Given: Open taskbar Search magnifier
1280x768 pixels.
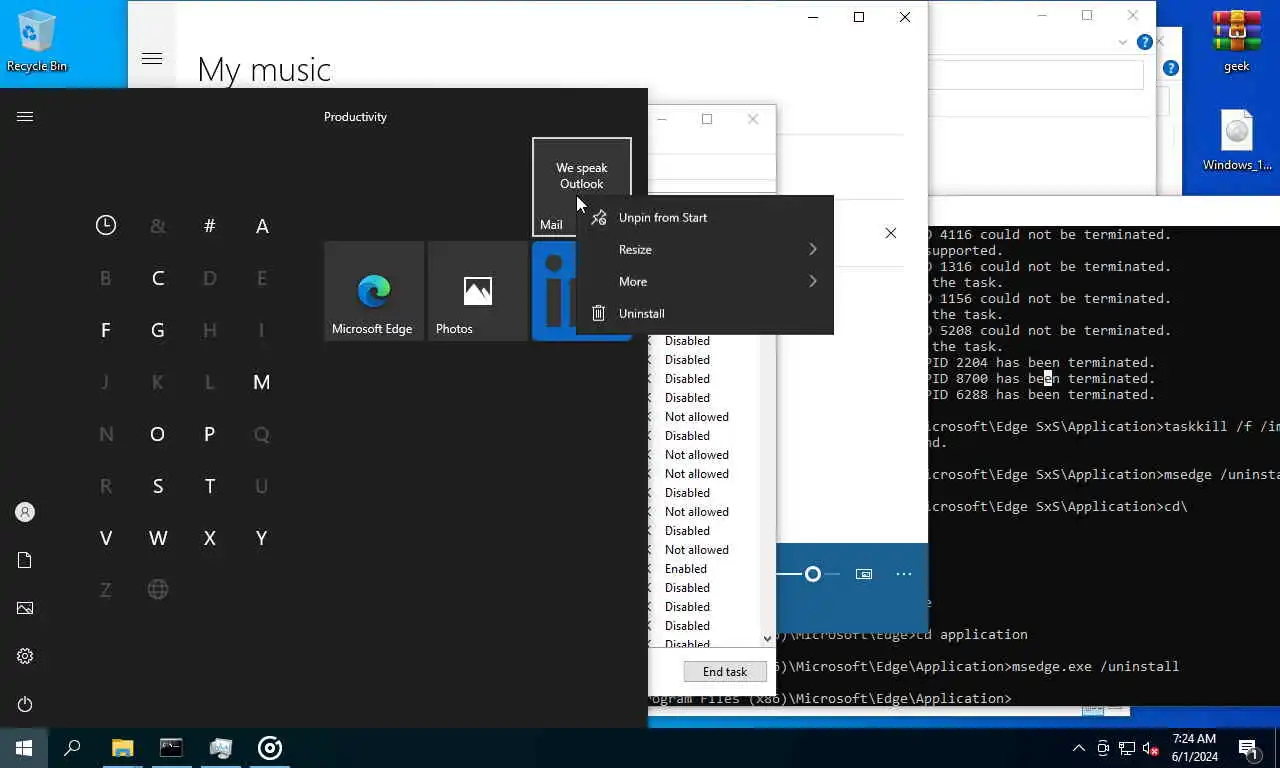Looking at the screenshot, I should point(72,748).
